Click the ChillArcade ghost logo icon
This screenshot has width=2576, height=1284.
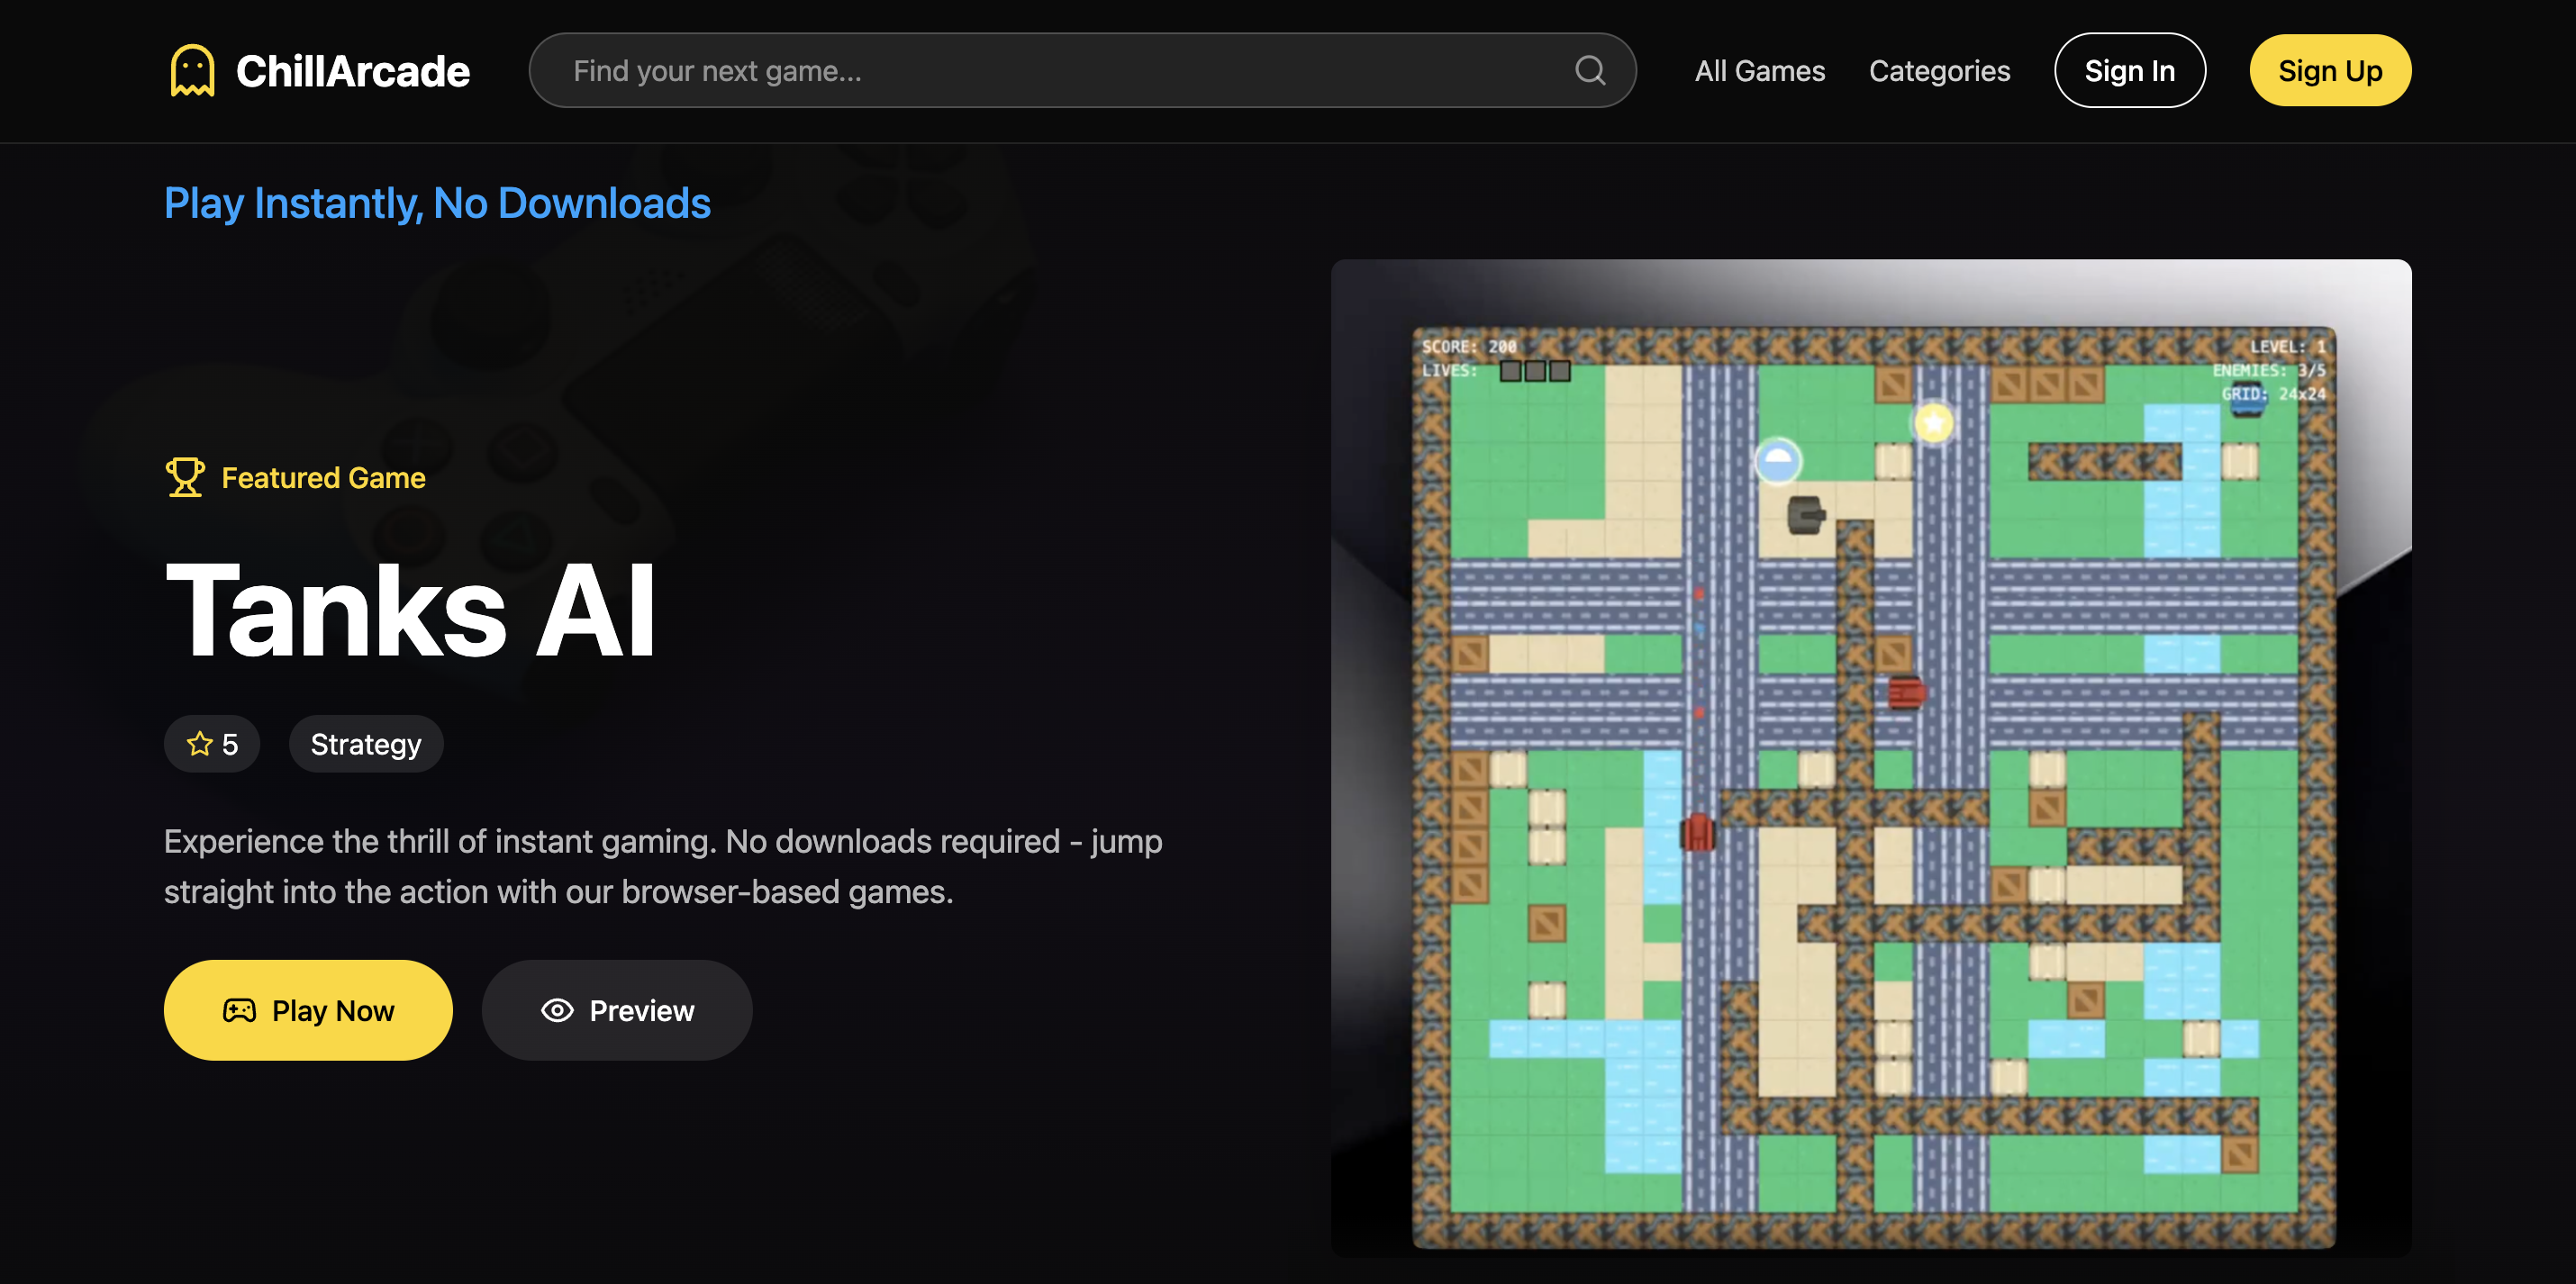pos(192,71)
